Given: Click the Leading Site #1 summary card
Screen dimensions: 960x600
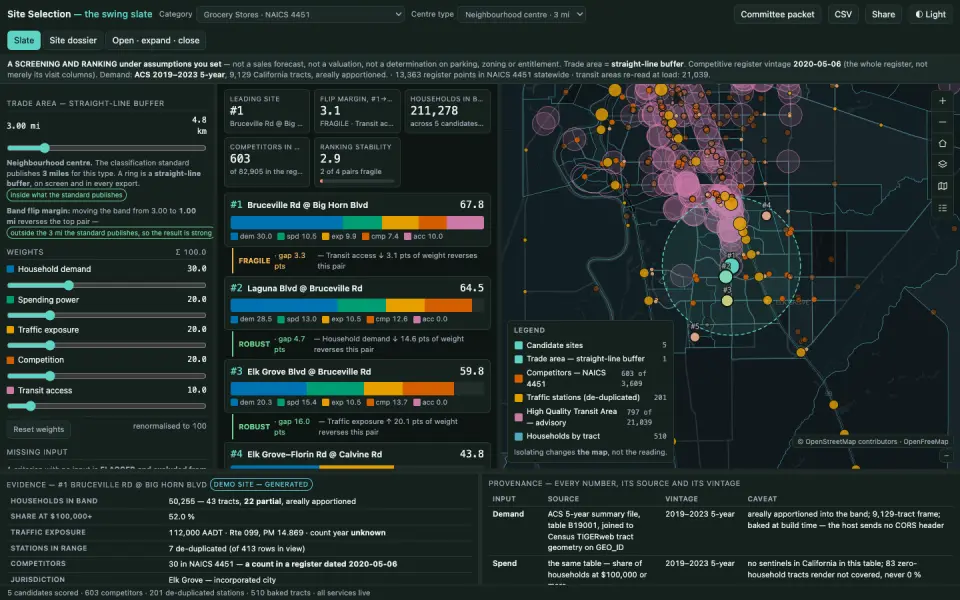Looking at the screenshot, I should pos(266,111).
